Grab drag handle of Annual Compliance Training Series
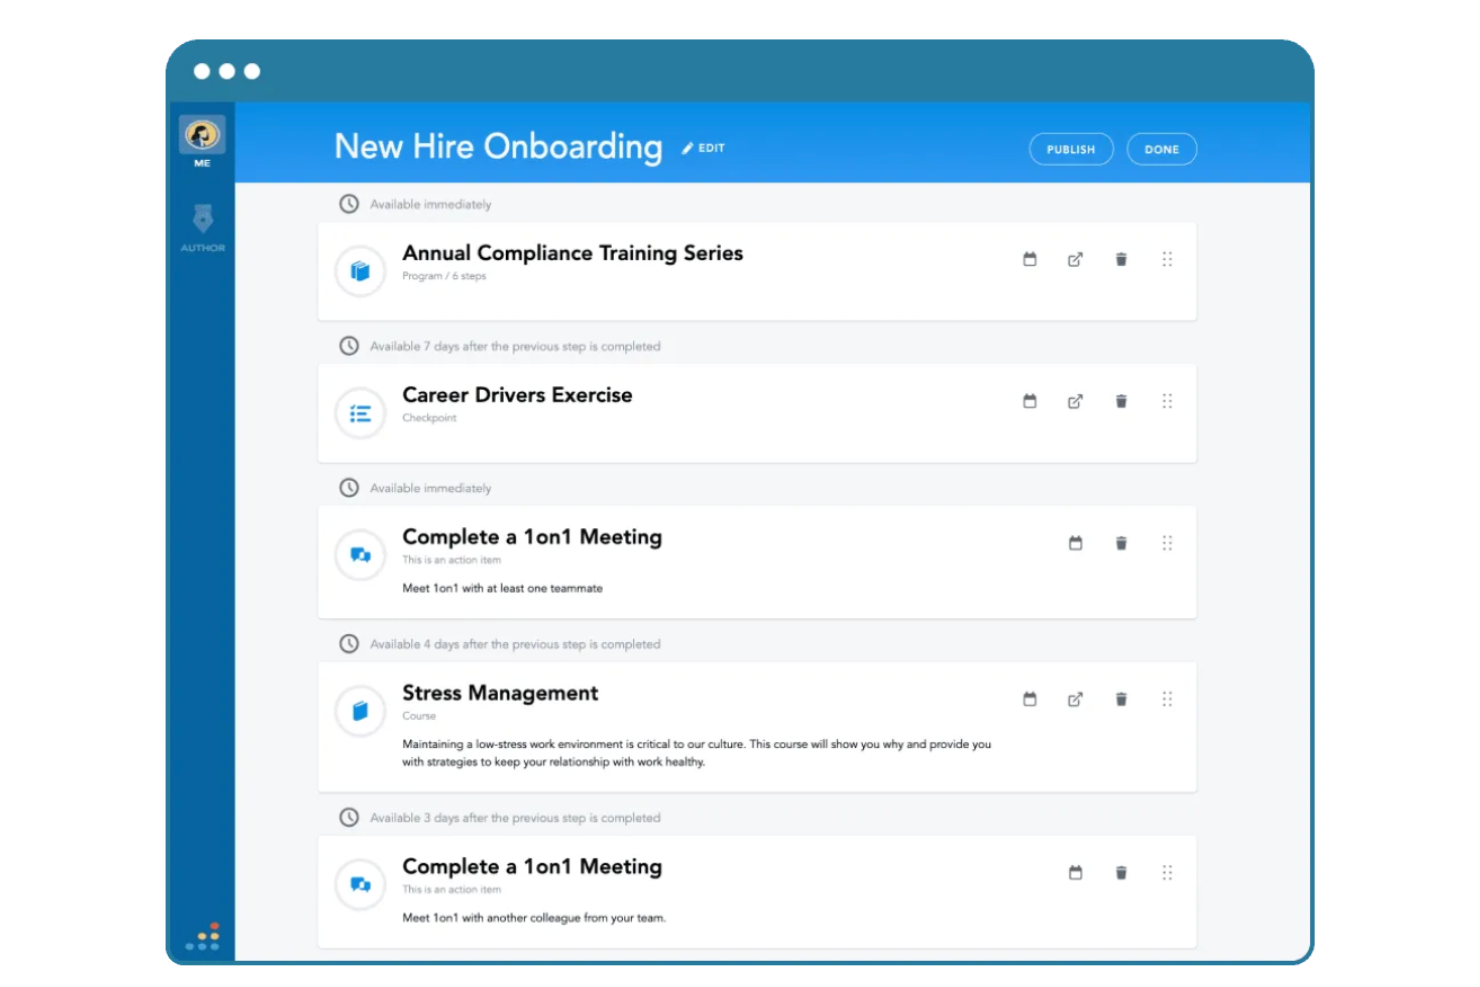 pyautogui.click(x=1167, y=259)
